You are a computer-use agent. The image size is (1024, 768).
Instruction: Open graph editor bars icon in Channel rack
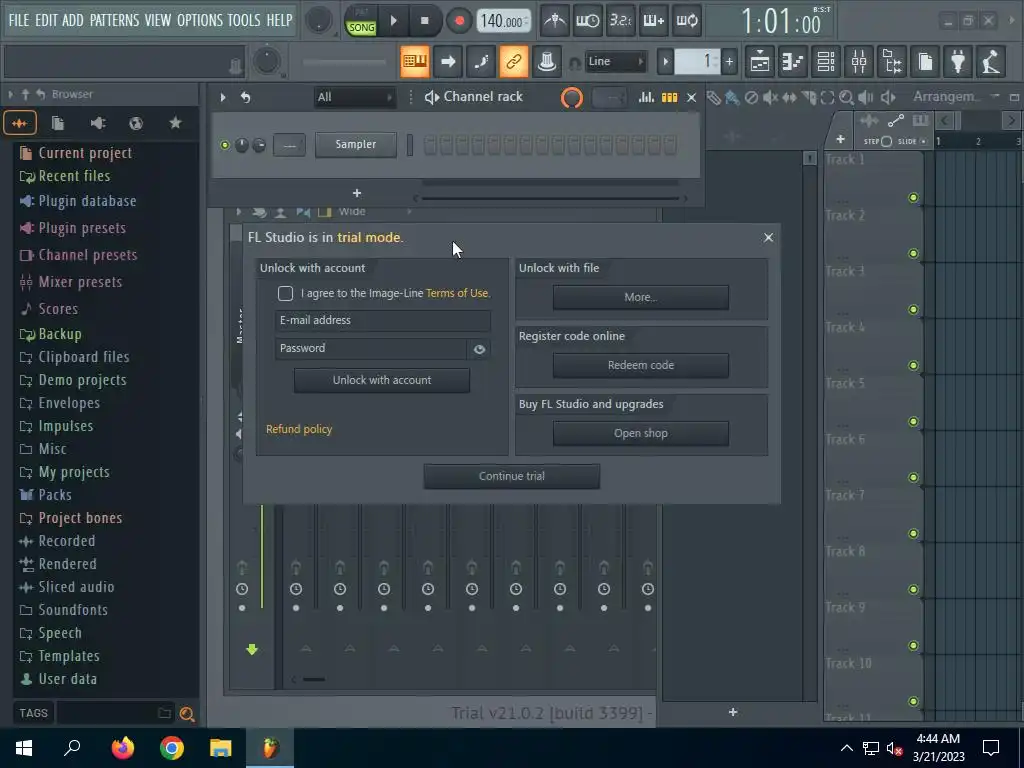[x=647, y=97]
